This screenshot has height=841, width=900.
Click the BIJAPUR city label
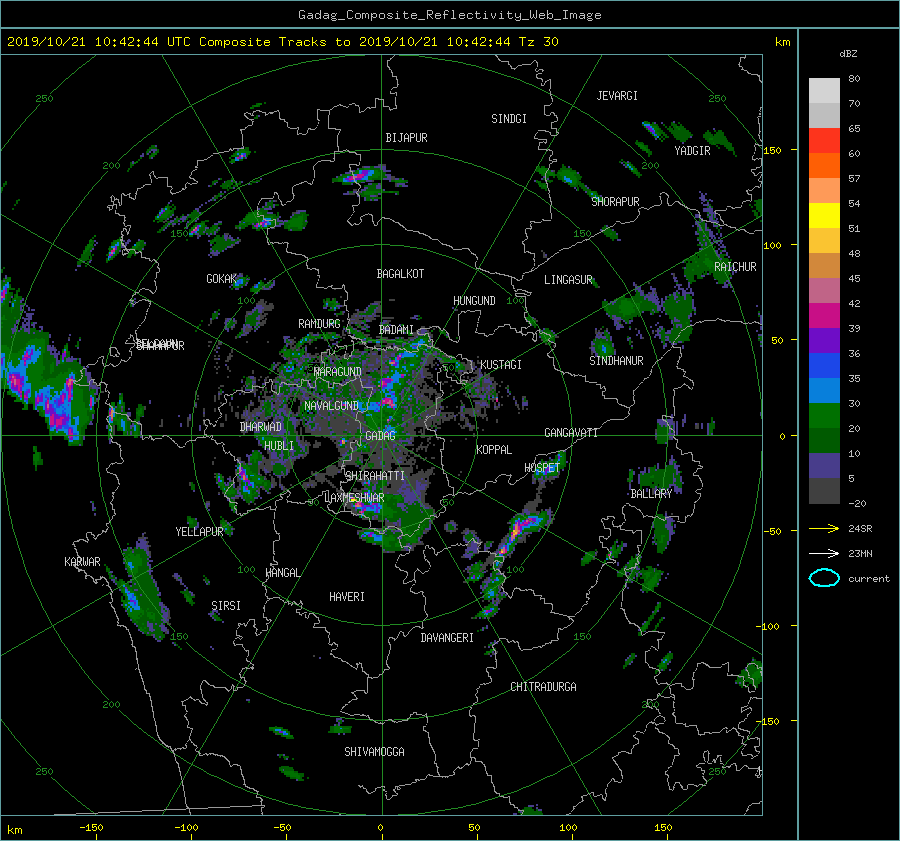406,138
